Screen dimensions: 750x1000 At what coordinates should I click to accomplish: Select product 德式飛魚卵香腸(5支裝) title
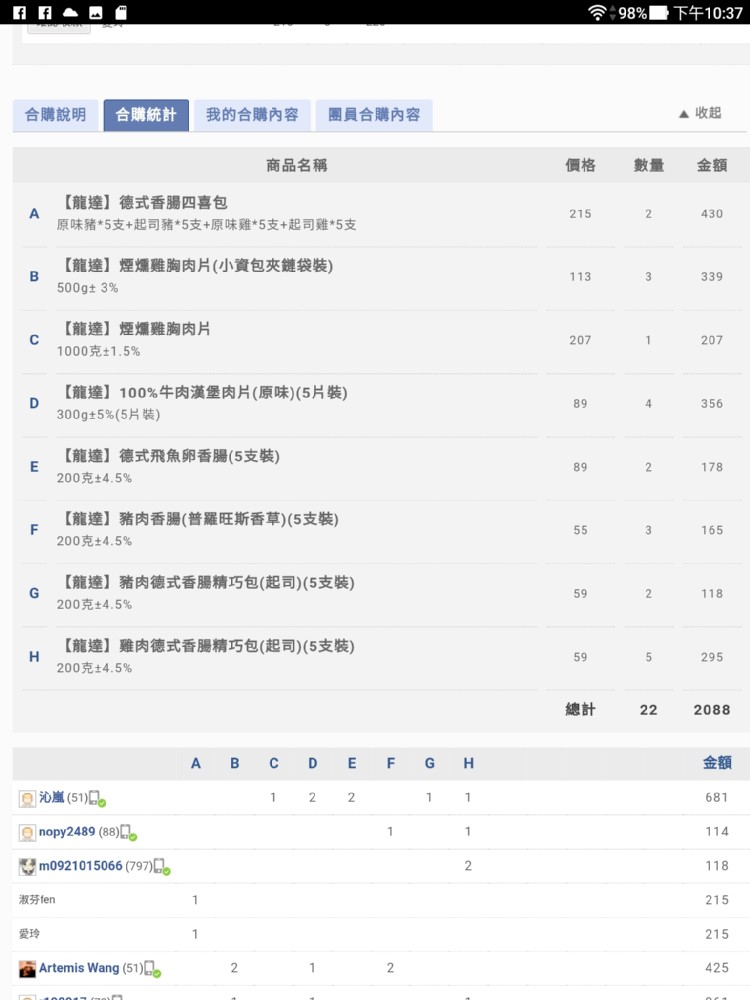[169, 456]
